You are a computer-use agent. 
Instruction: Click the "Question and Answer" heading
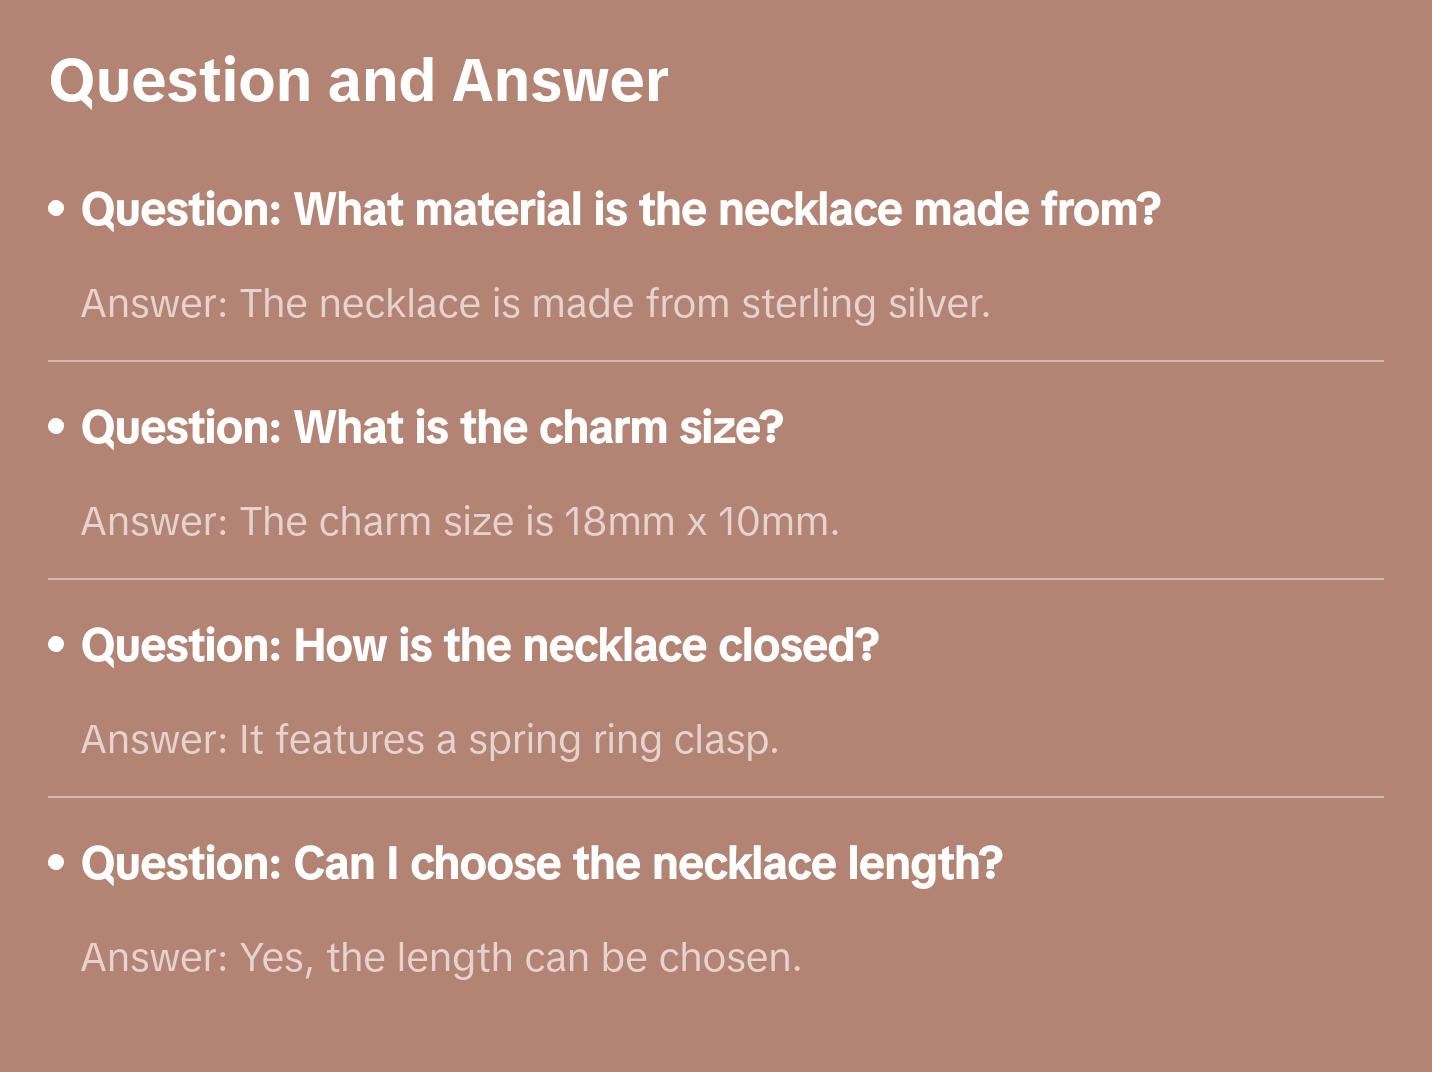tap(358, 80)
